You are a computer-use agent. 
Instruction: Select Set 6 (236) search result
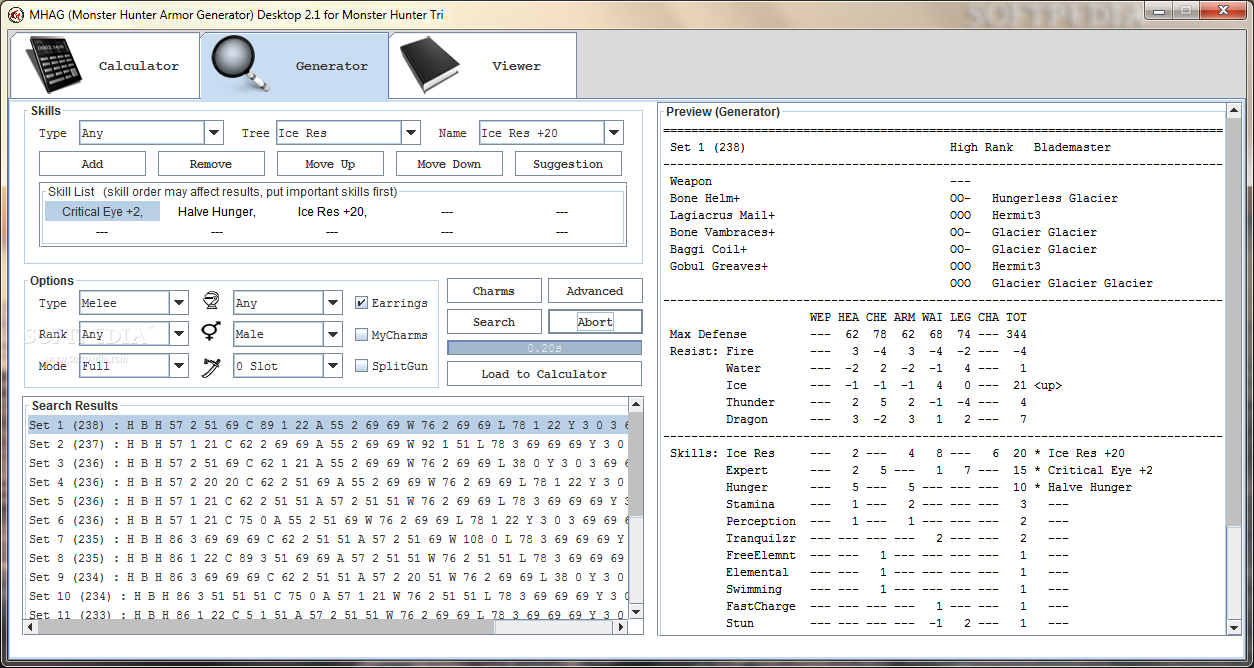pos(327,520)
